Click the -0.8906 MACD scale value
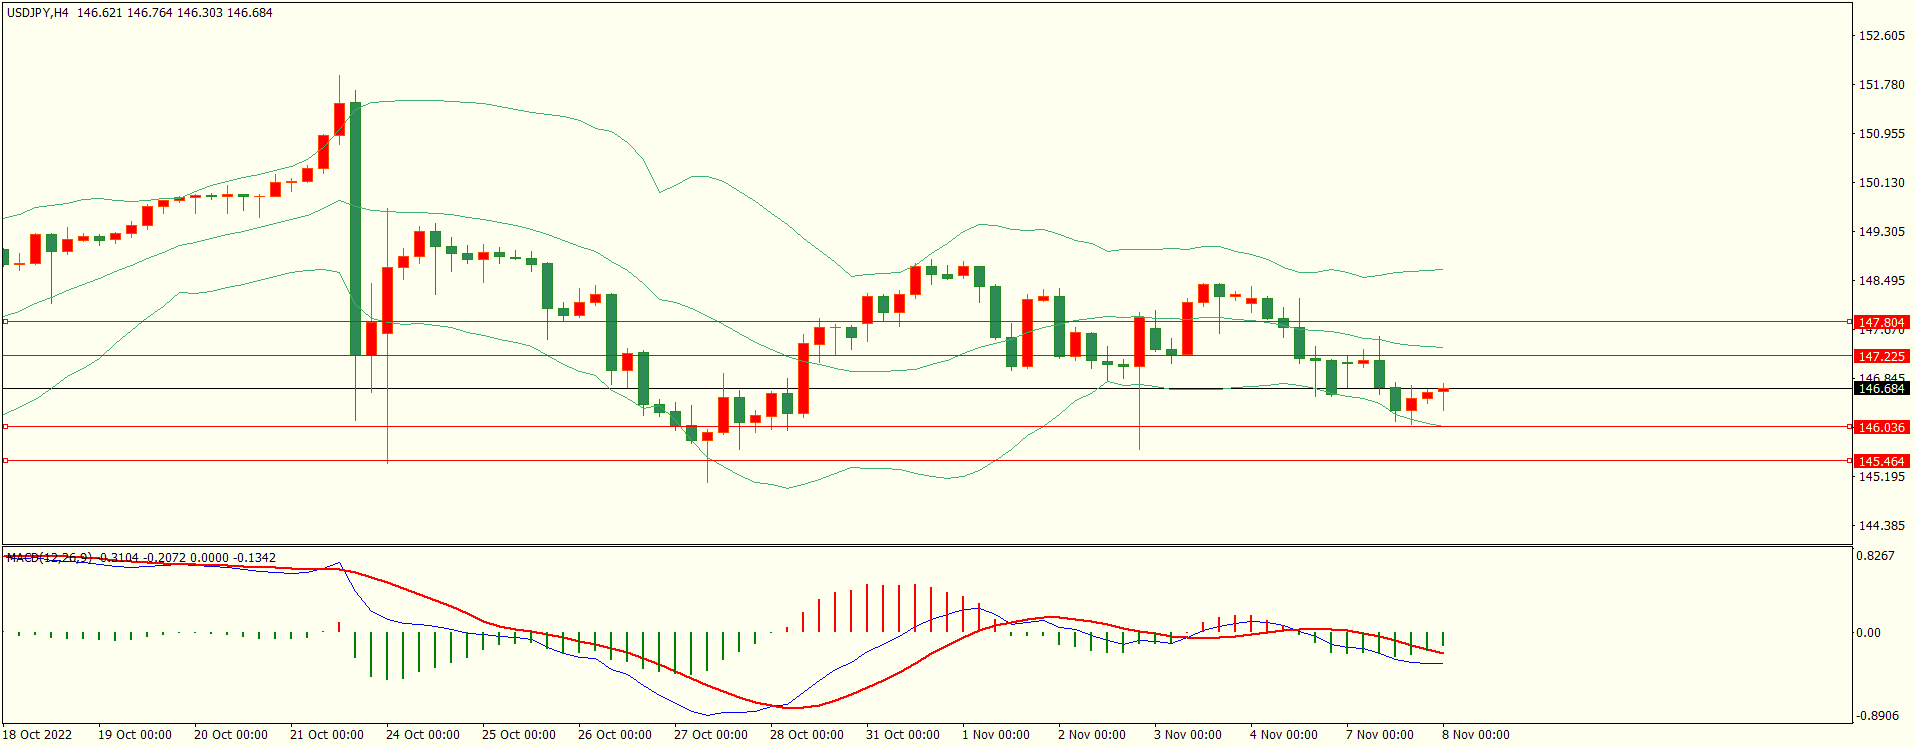Viewport: 1916px width, 747px height. (x=1877, y=716)
